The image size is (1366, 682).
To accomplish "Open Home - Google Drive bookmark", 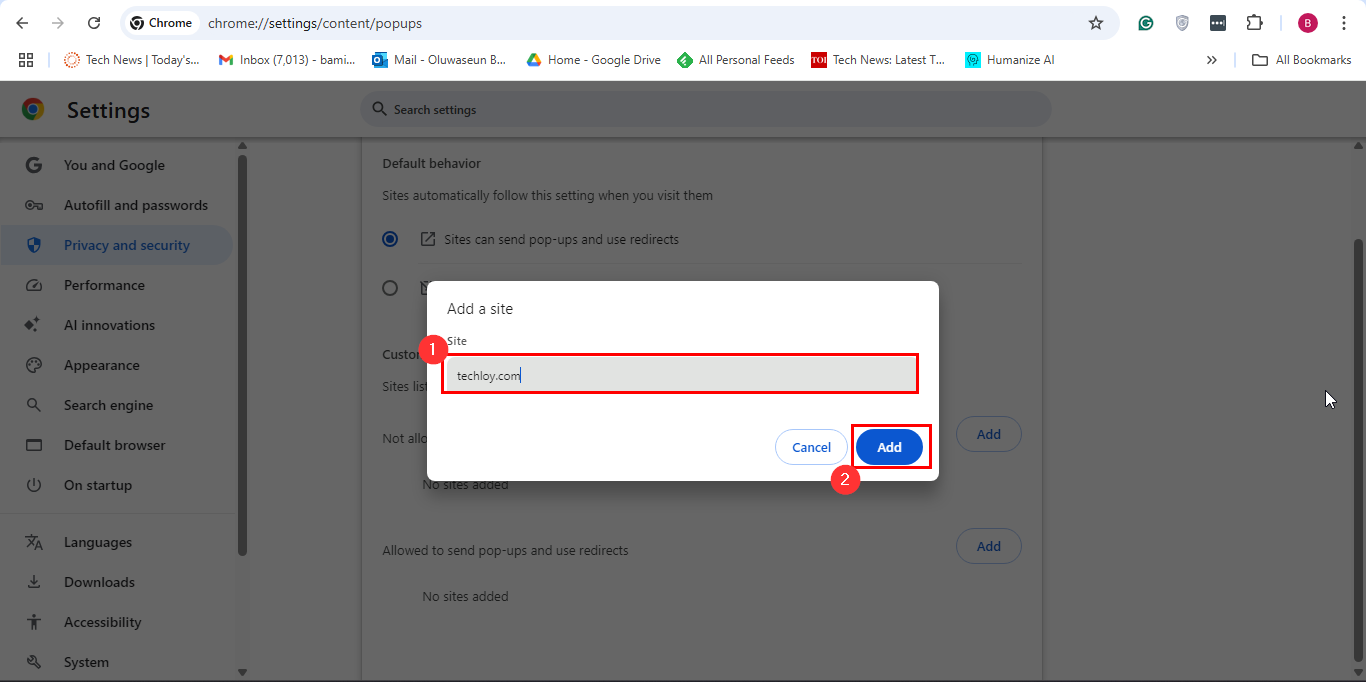I will tap(594, 60).
